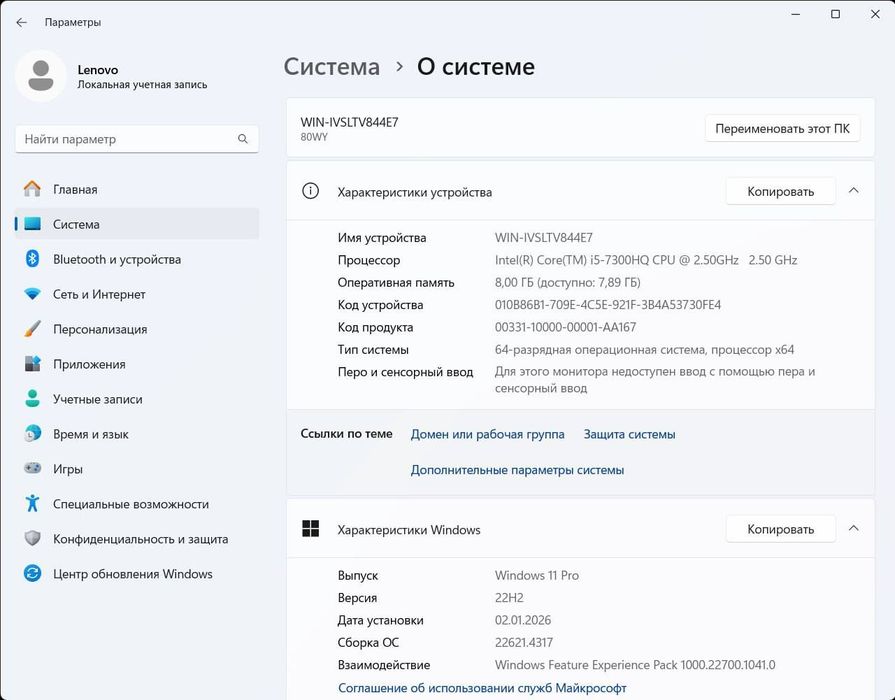Viewport: 895px width, 700px height.
Task: Click the Apps icon in sidebar
Action: click(32, 364)
